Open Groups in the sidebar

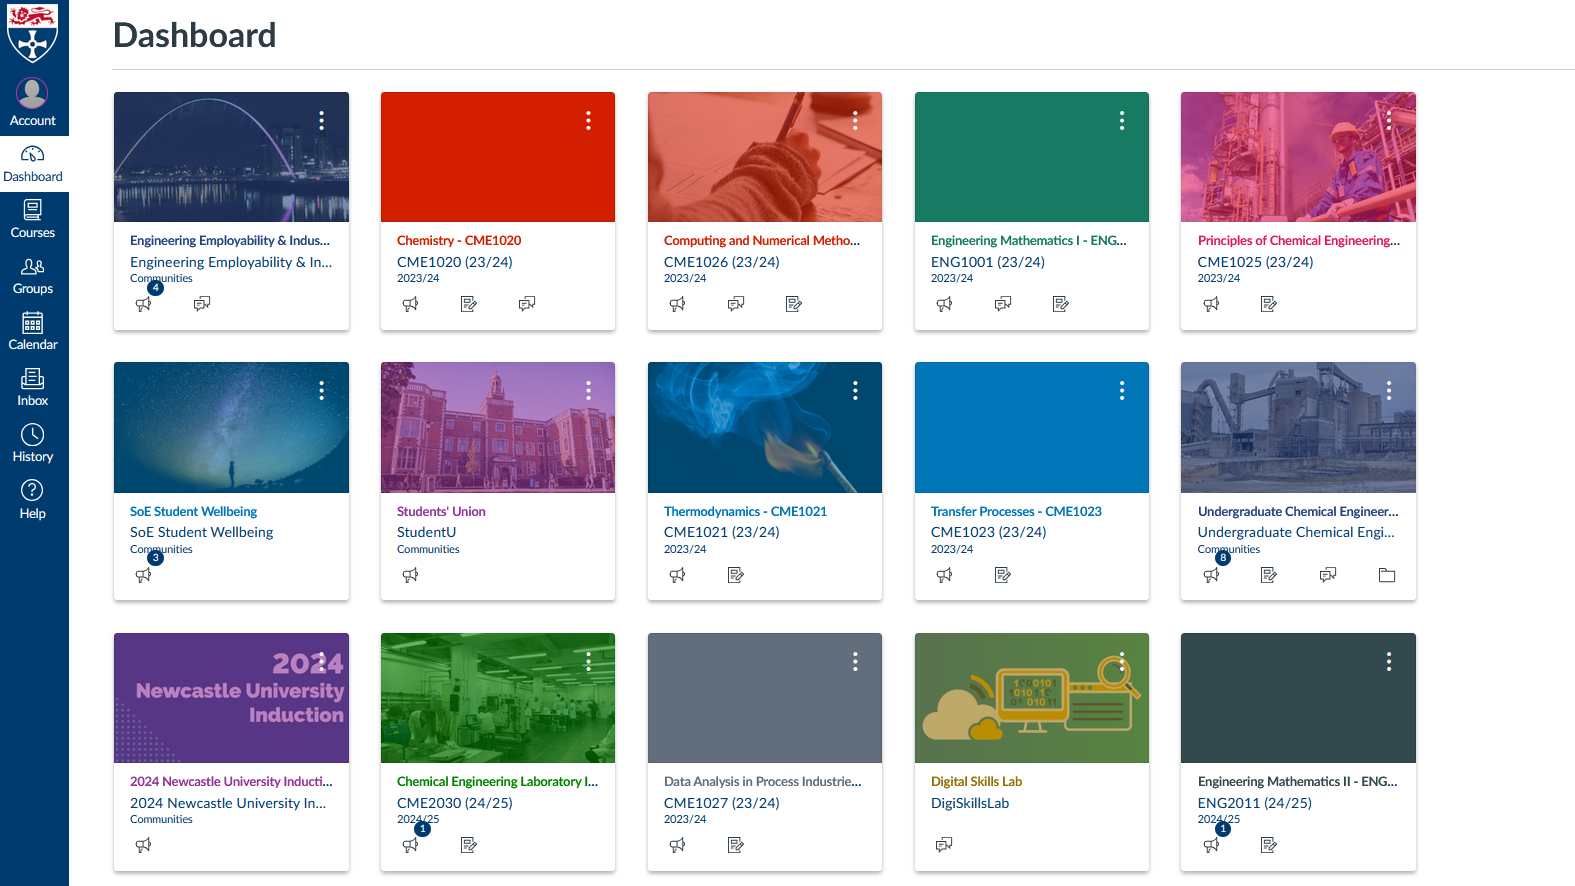point(33,276)
